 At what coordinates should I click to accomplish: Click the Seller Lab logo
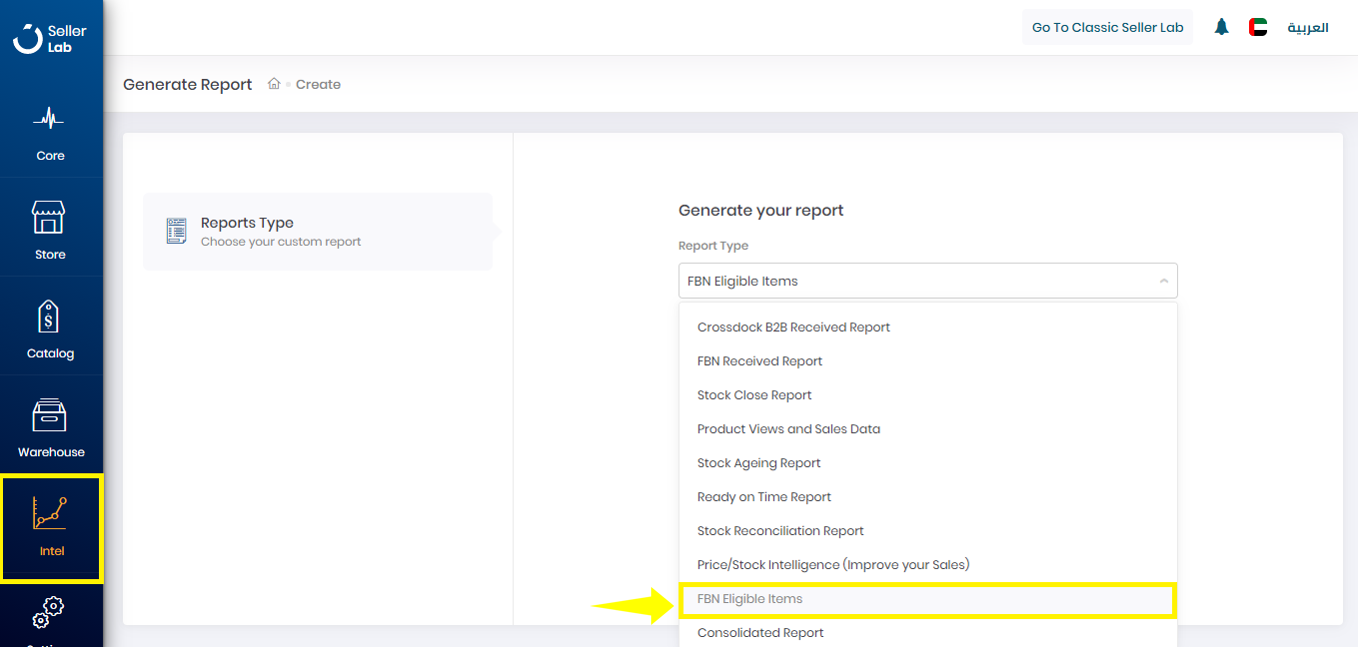[x=50, y=38]
